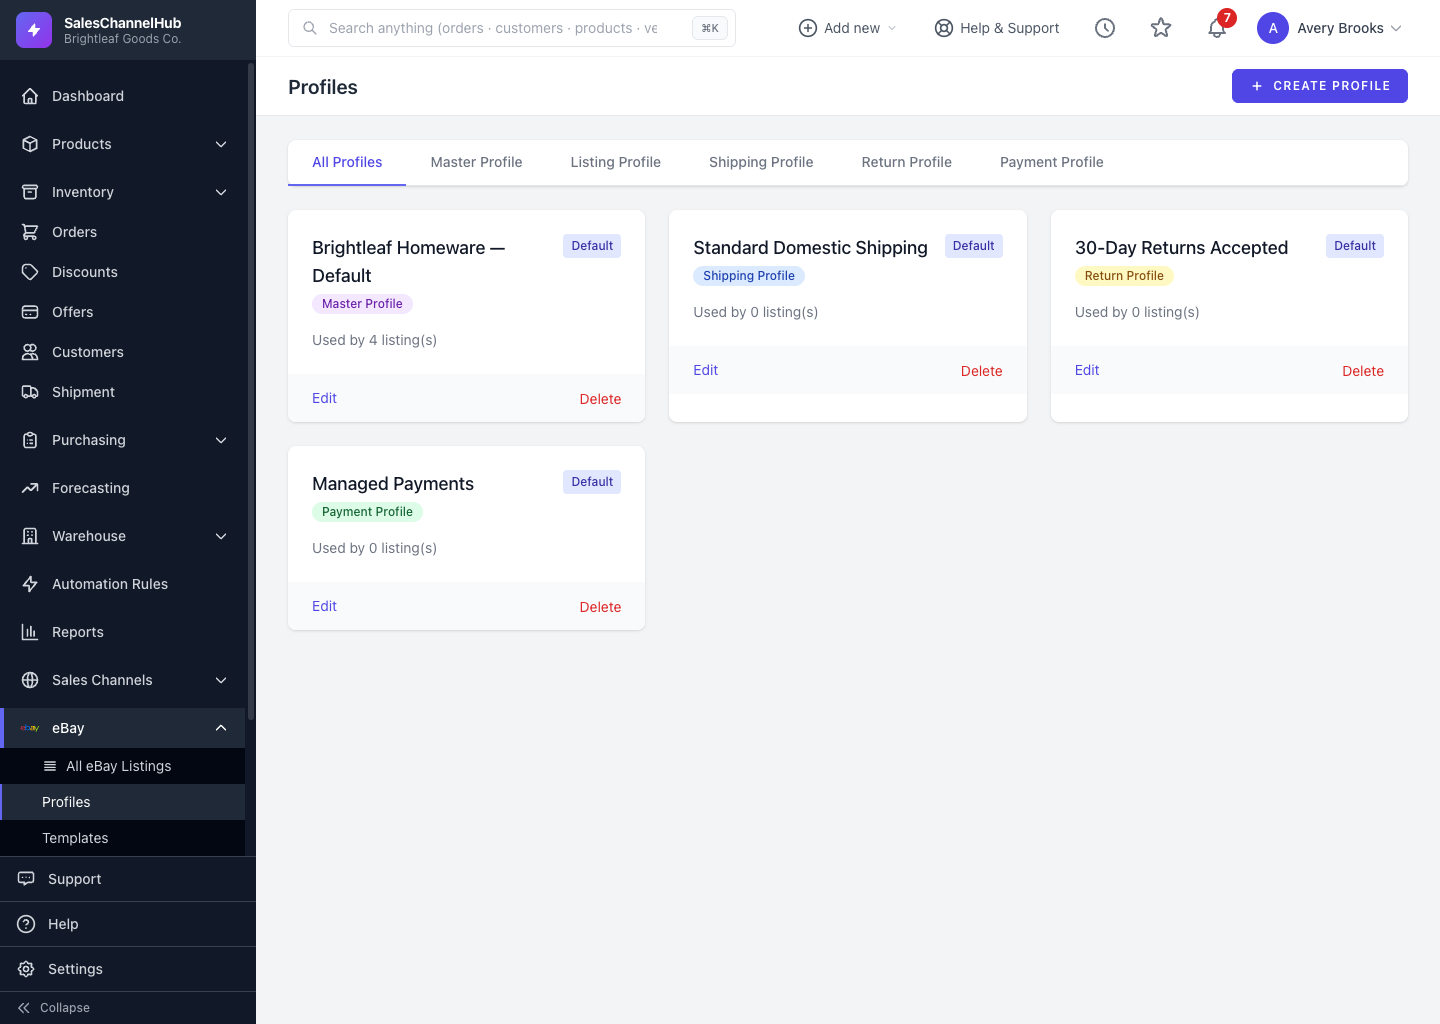The height and width of the screenshot is (1024, 1440).
Task: Click Return Profile tag on returns card
Action: coord(1124,276)
